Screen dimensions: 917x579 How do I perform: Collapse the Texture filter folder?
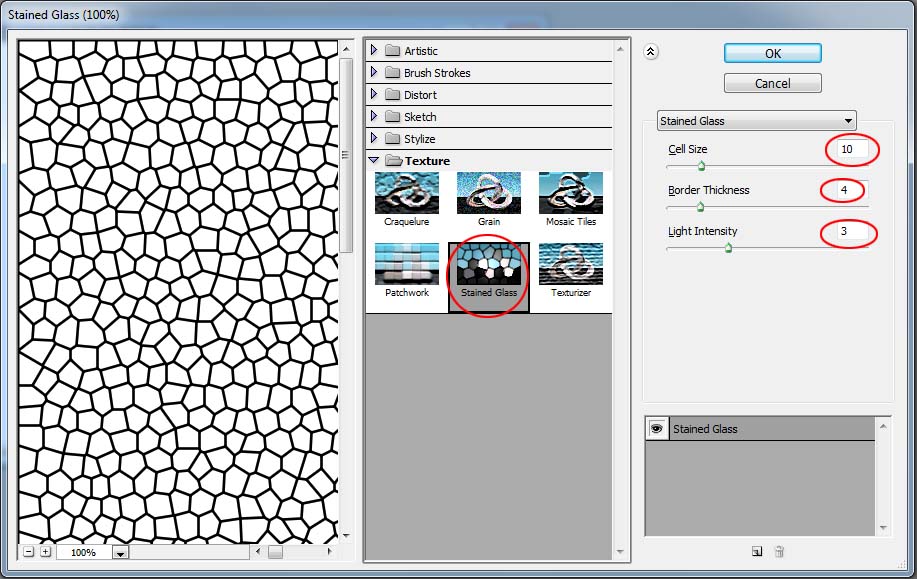tap(374, 161)
